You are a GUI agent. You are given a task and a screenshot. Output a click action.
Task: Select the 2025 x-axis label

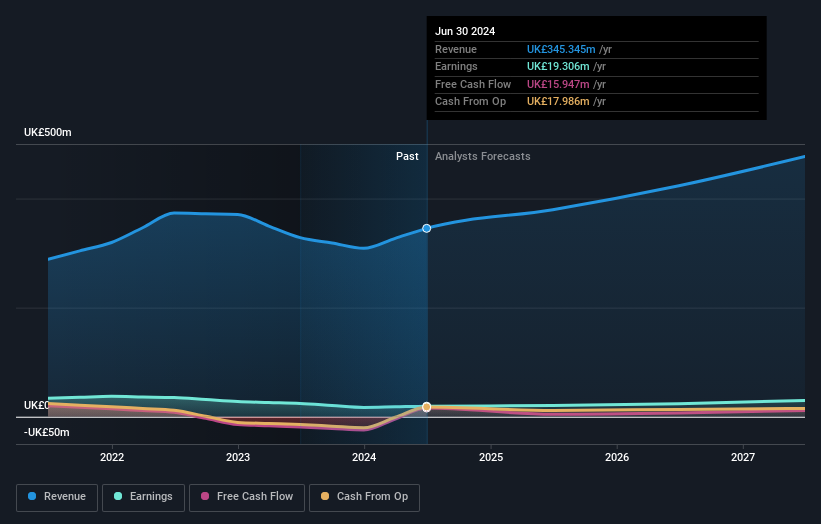tap(491, 457)
